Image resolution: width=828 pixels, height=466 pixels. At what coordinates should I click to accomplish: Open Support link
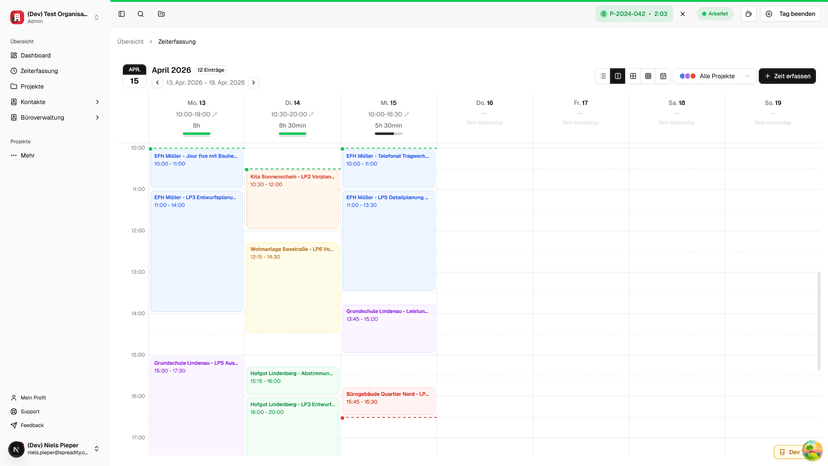30,412
